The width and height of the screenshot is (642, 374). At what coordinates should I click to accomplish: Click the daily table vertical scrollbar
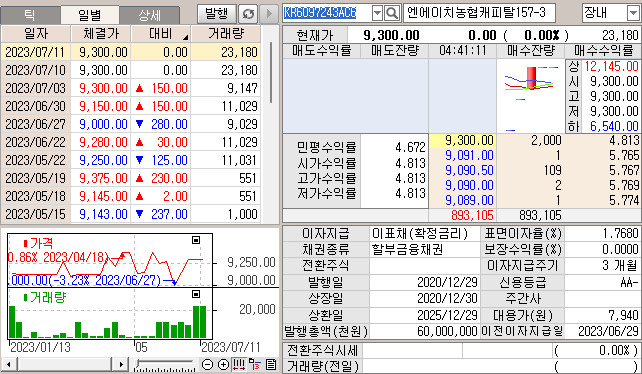coord(271,73)
